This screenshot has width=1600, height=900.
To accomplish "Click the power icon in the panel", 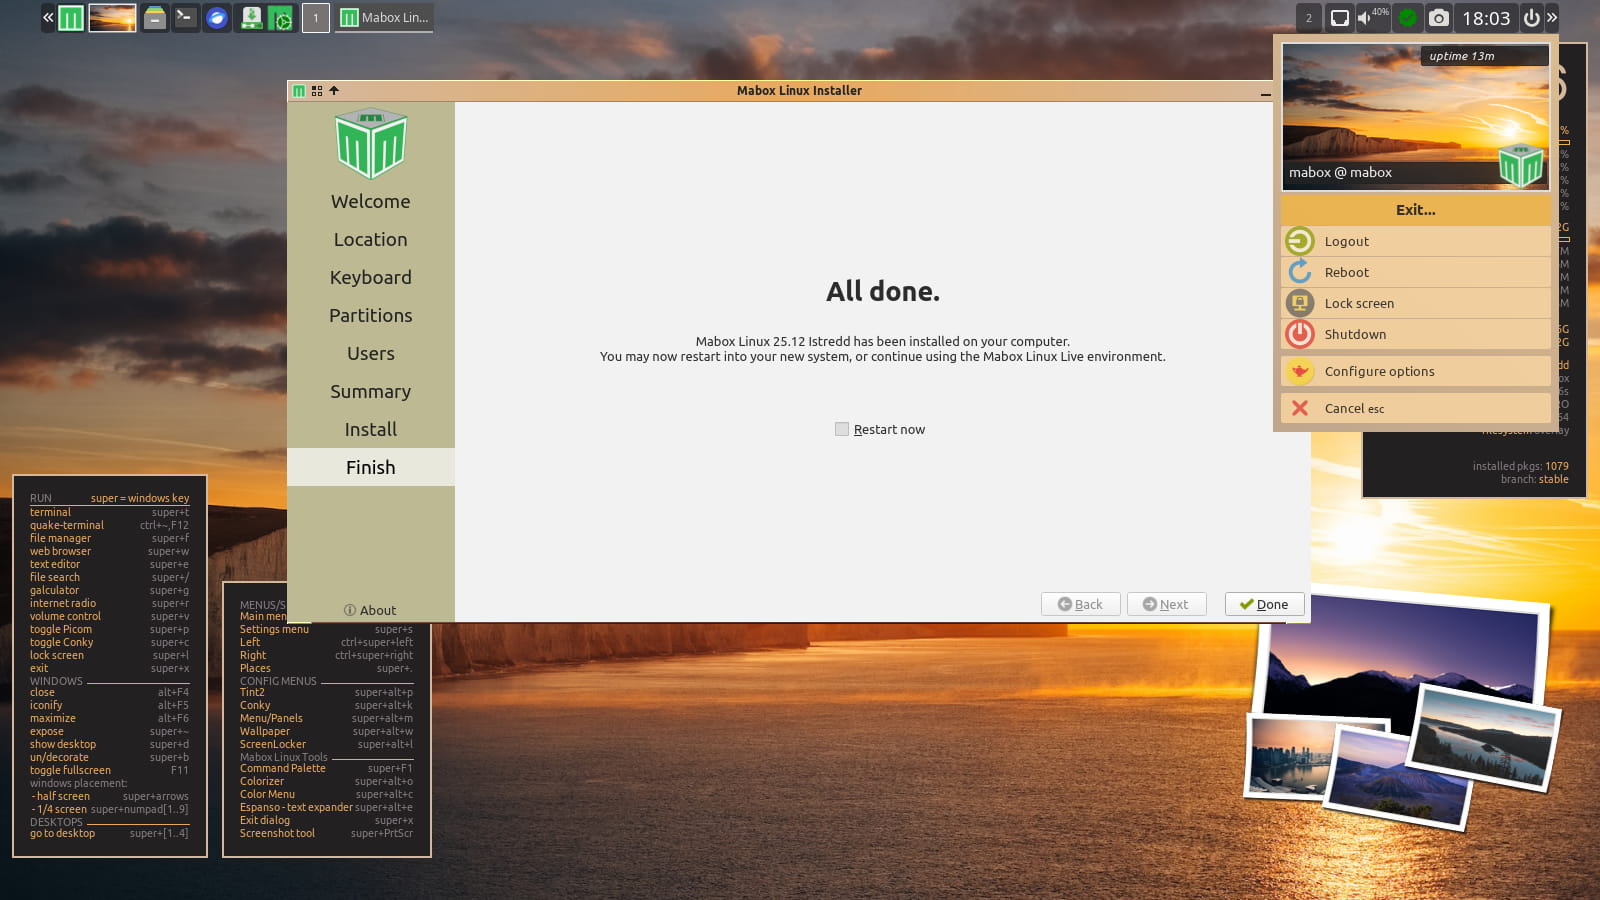I will (1531, 18).
